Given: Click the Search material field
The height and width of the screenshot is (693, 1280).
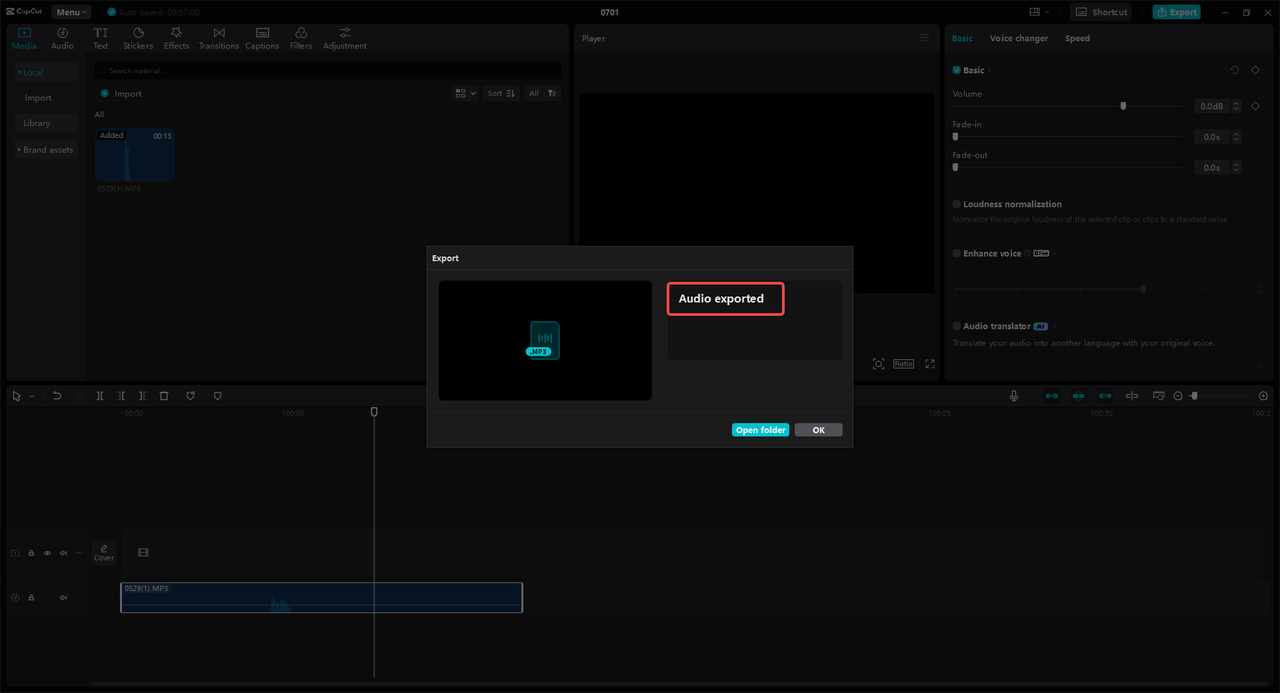Looking at the screenshot, I should [328, 71].
